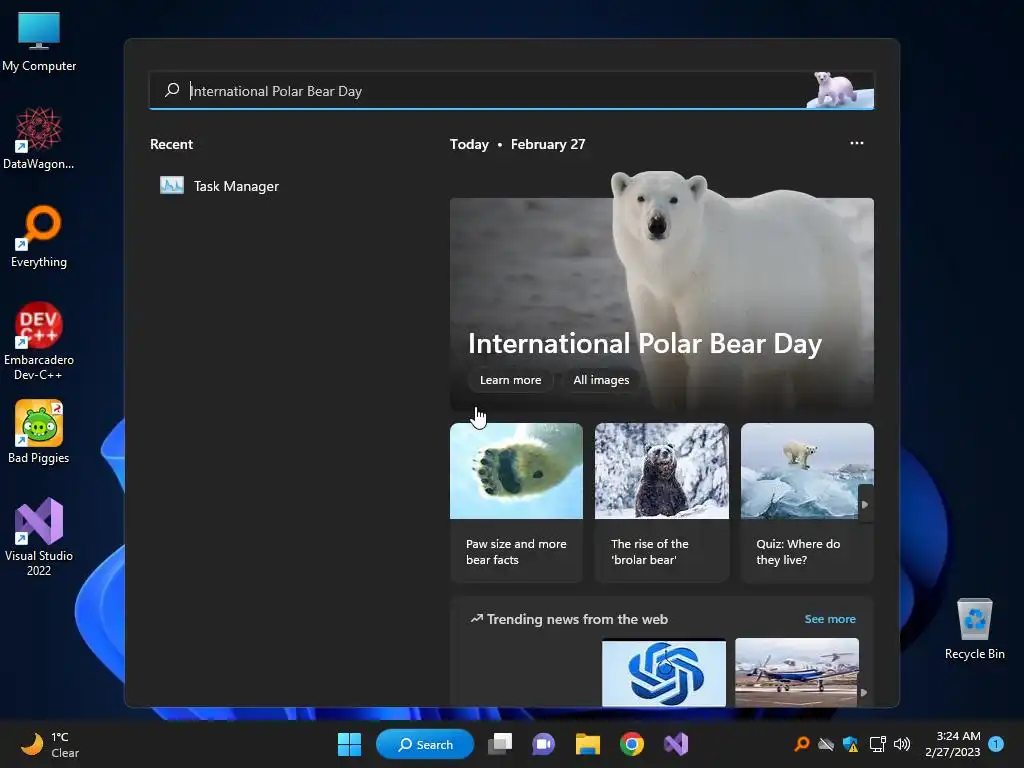Click the Windows Start button

[x=349, y=744]
